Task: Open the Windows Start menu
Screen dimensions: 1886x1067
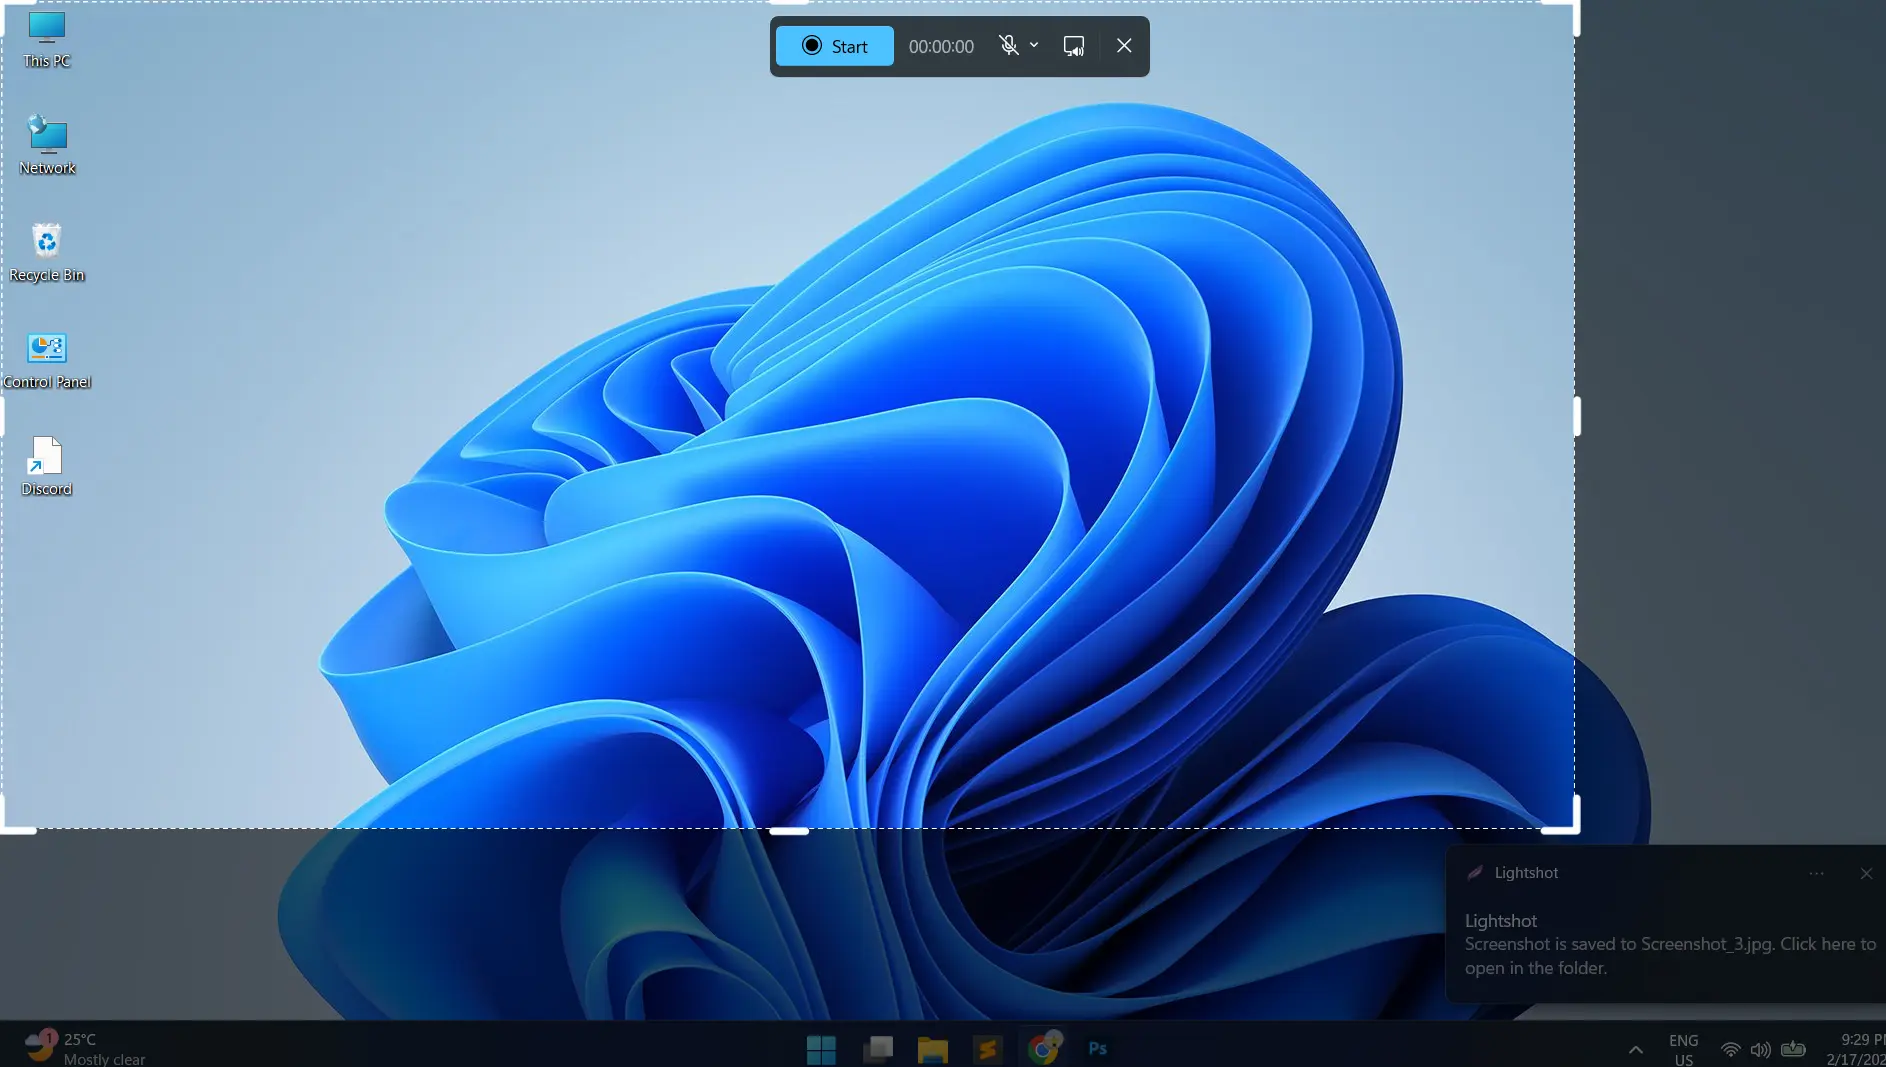Action: pos(820,1048)
